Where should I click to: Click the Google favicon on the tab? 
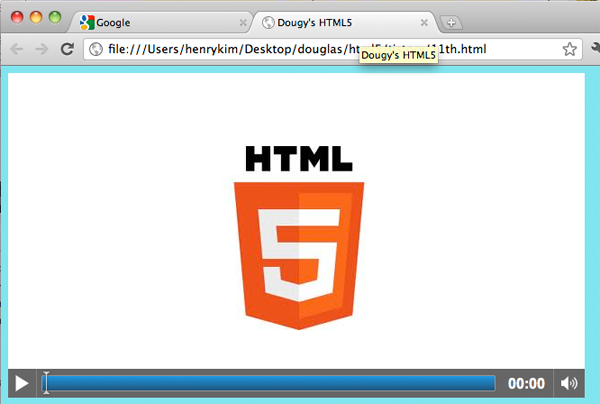[x=87, y=23]
